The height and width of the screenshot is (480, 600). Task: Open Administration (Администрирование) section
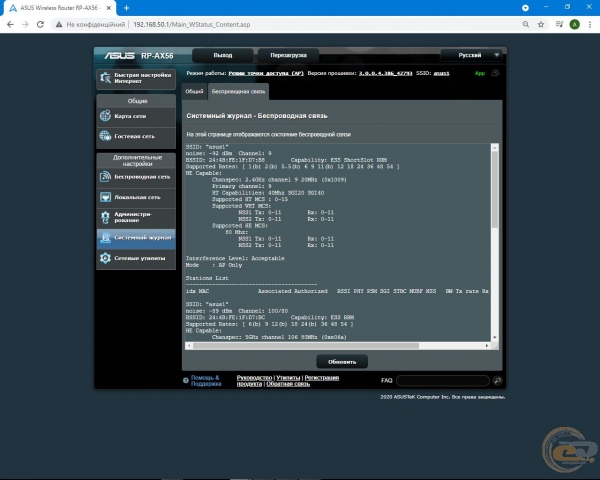tap(136, 217)
